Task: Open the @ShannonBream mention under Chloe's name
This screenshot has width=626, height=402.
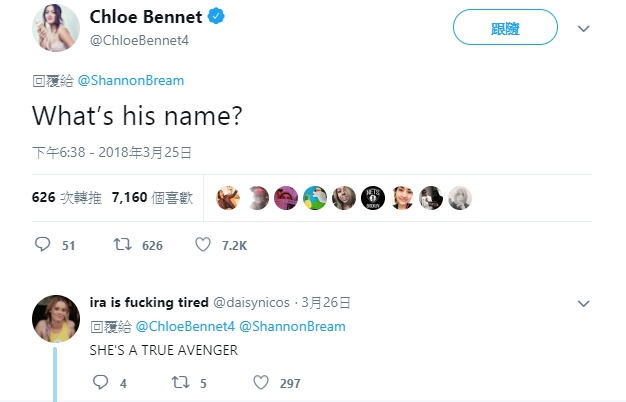Action: [x=130, y=80]
